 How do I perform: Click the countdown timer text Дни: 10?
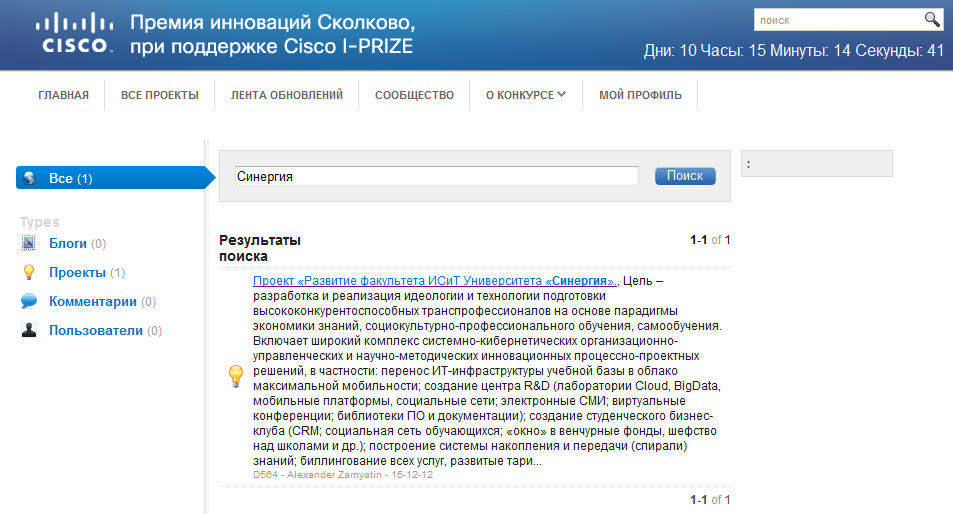click(794, 50)
